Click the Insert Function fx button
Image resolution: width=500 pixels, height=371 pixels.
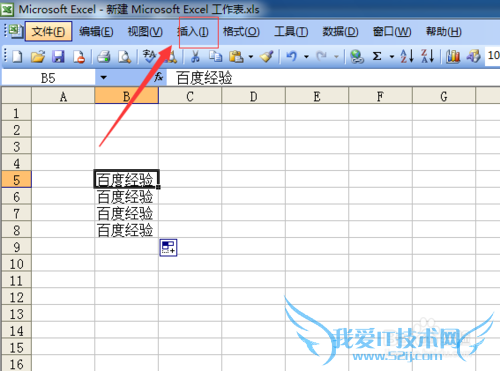coord(159,77)
